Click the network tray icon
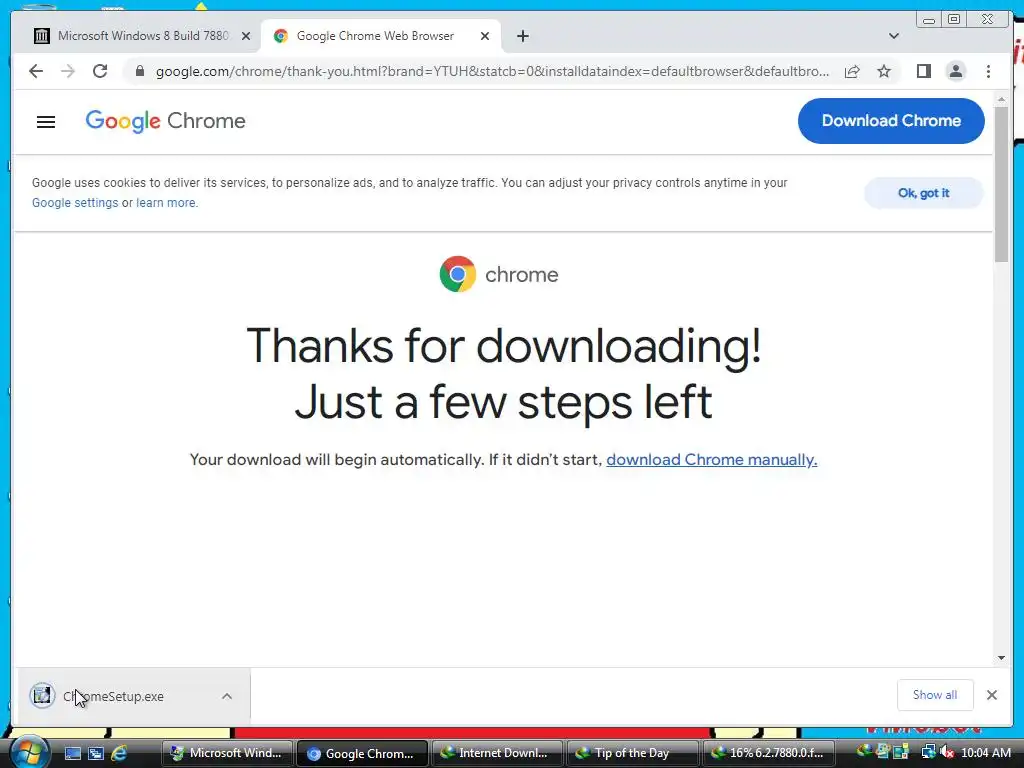Screen dimensions: 1024x768 coord(928,752)
